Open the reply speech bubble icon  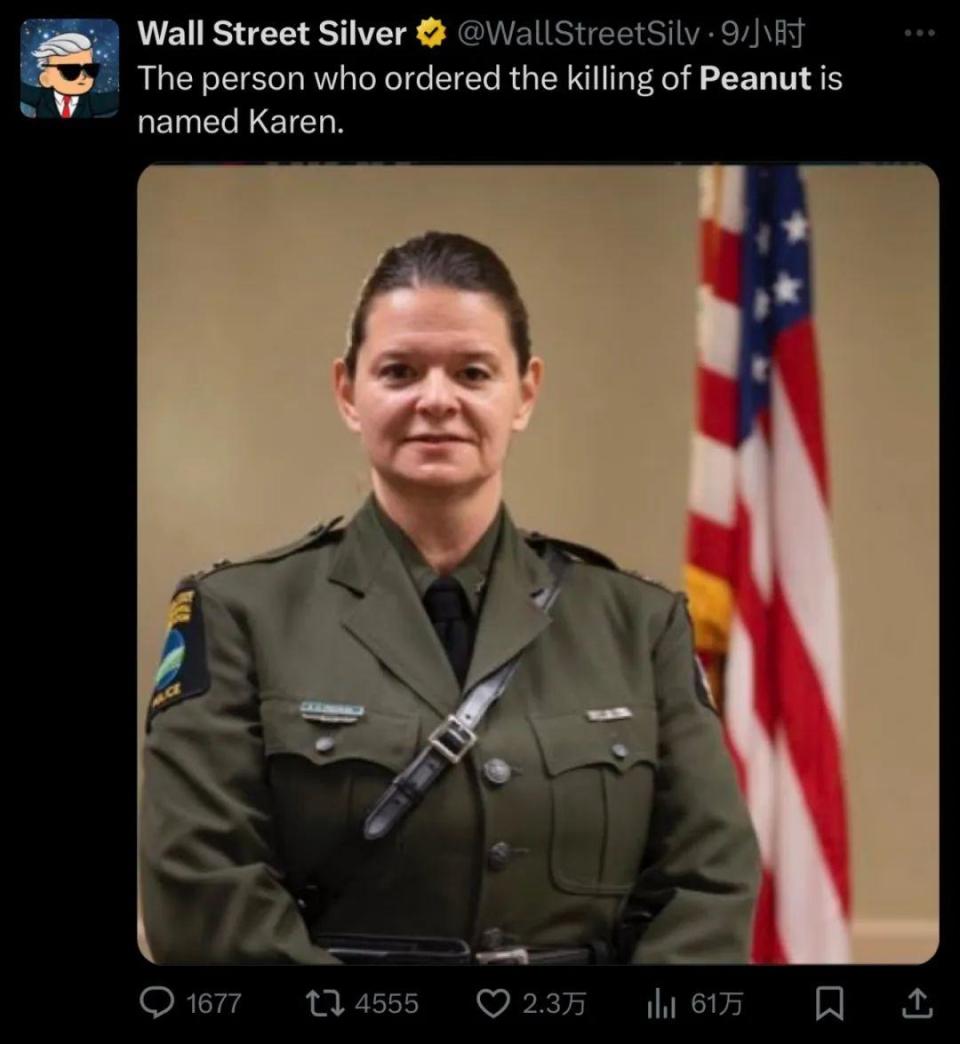[157, 1003]
